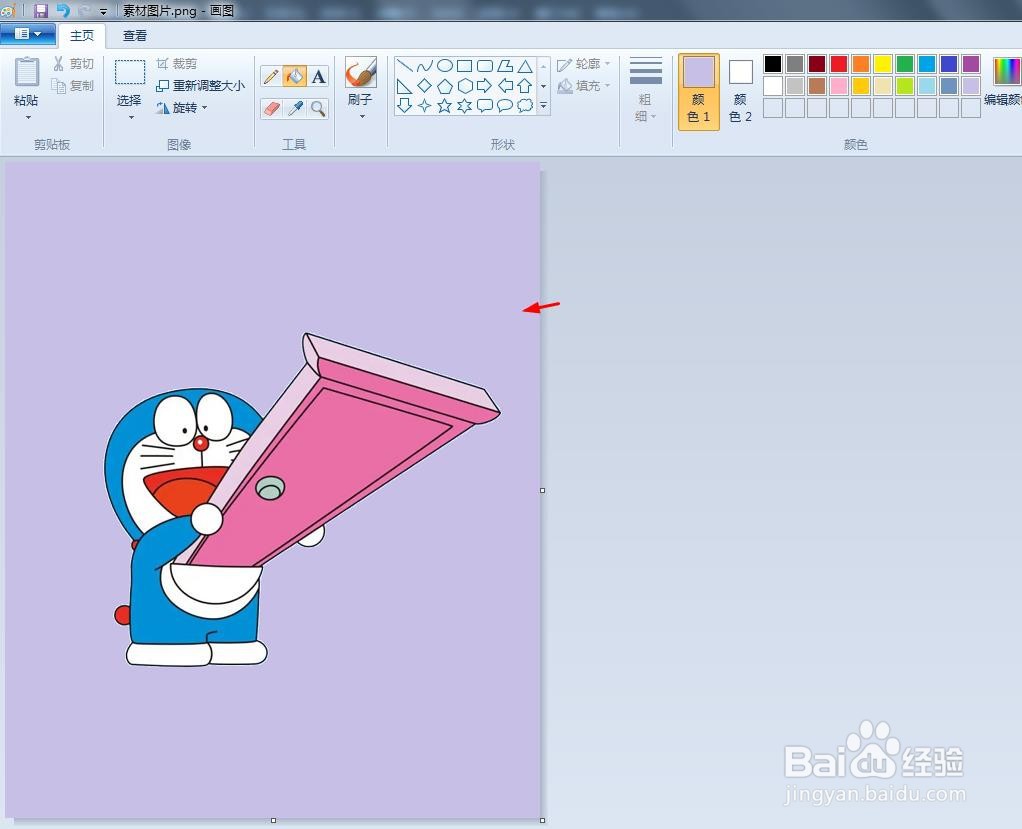Viewport: 1022px width, 829px height.
Task: Pick the Right triangle shape
Action: pyautogui.click(x=404, y=85)
